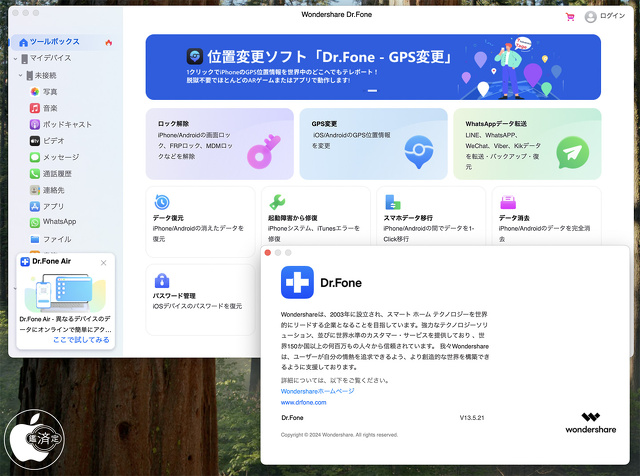
Task: Open 音楽 music icon in sidebar
Action: pyautogui.click(x=35, y=108)
